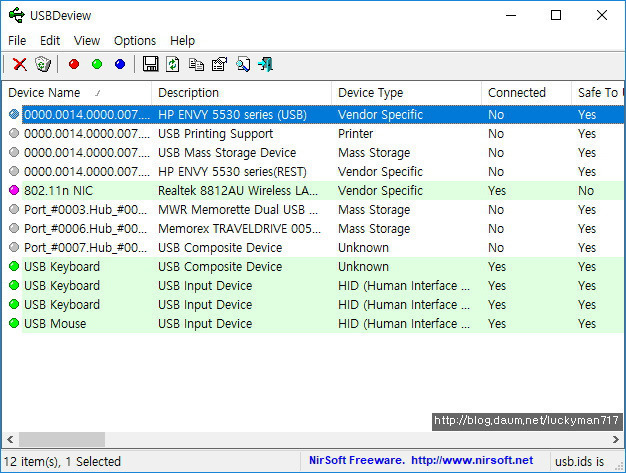Sort by the Connected column header

point(527,93)
